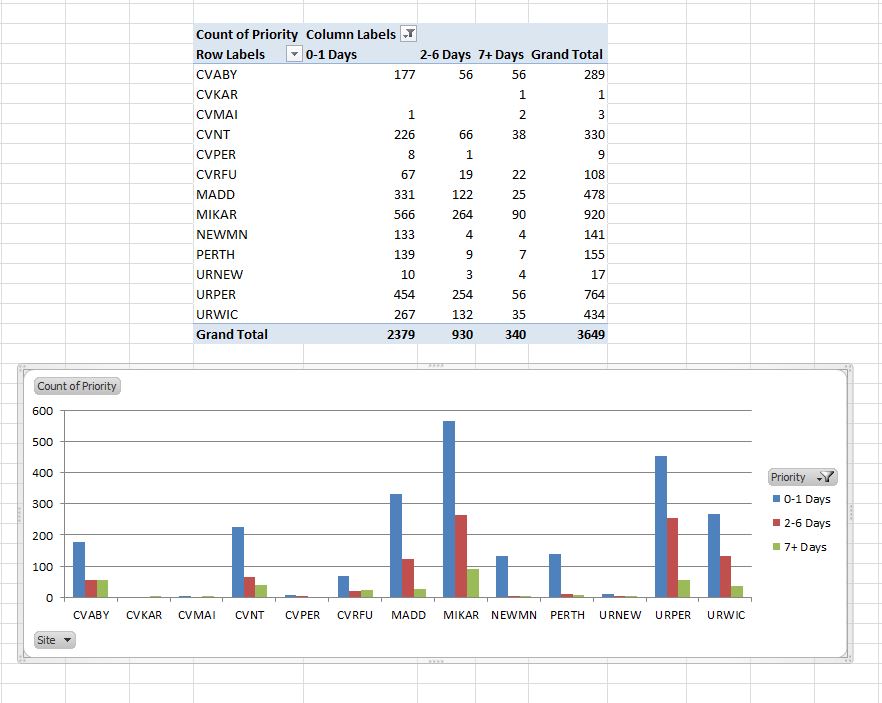Screen dimensions: 882x703
Task: Select the cell with value 264
Action: coord(446,214)
